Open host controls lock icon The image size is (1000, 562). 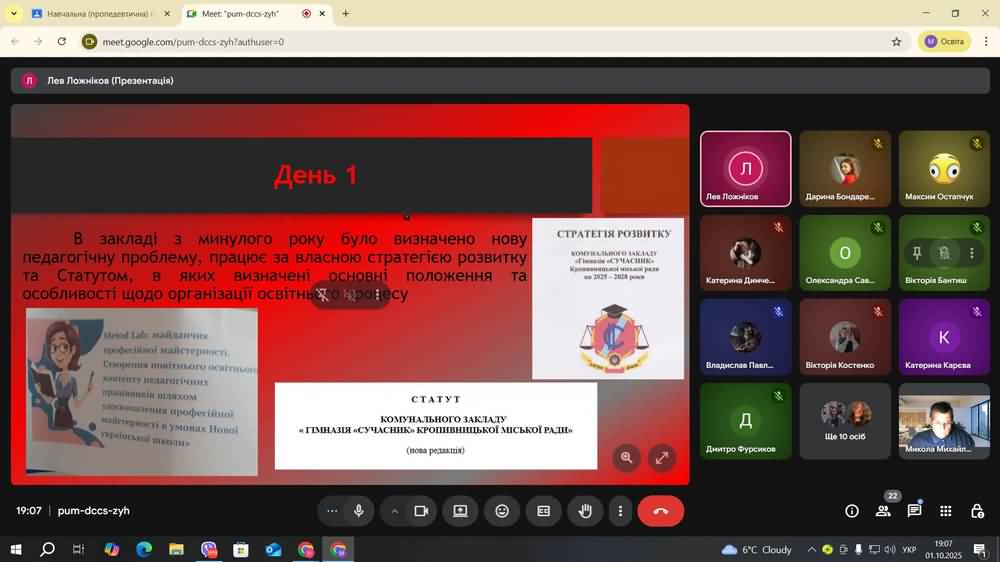coord(977,511)
